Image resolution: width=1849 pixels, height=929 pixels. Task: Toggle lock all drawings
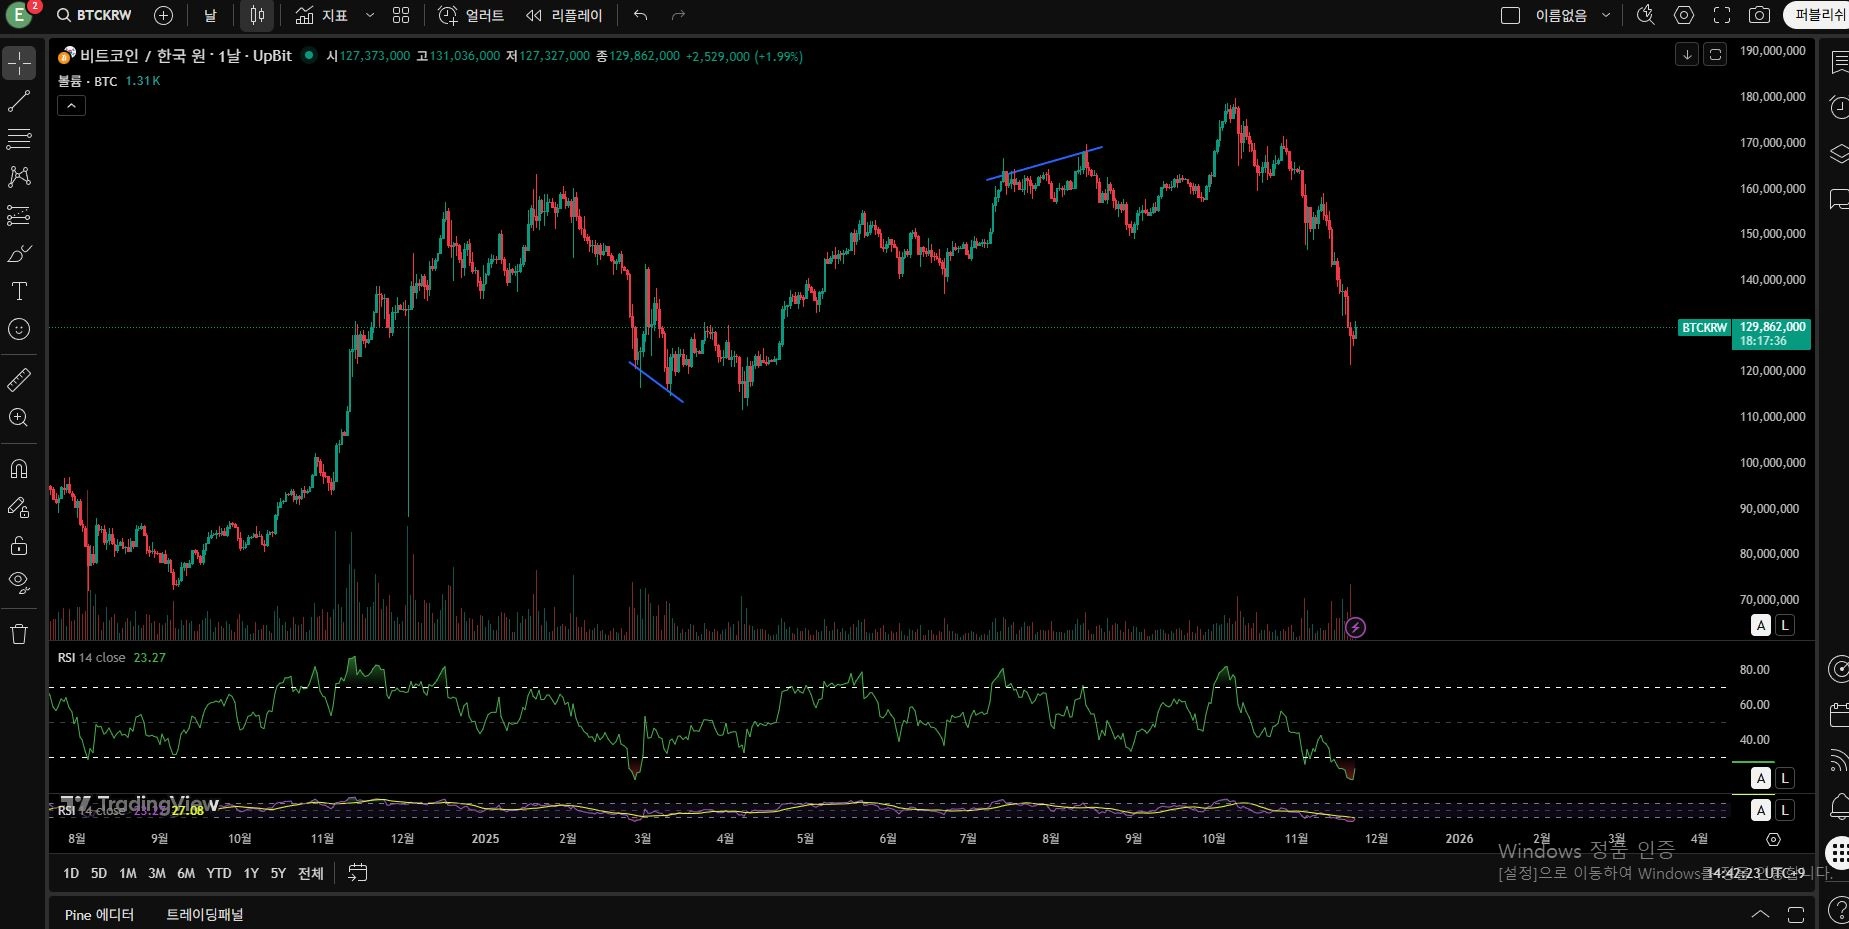click(x=19, y=546)
